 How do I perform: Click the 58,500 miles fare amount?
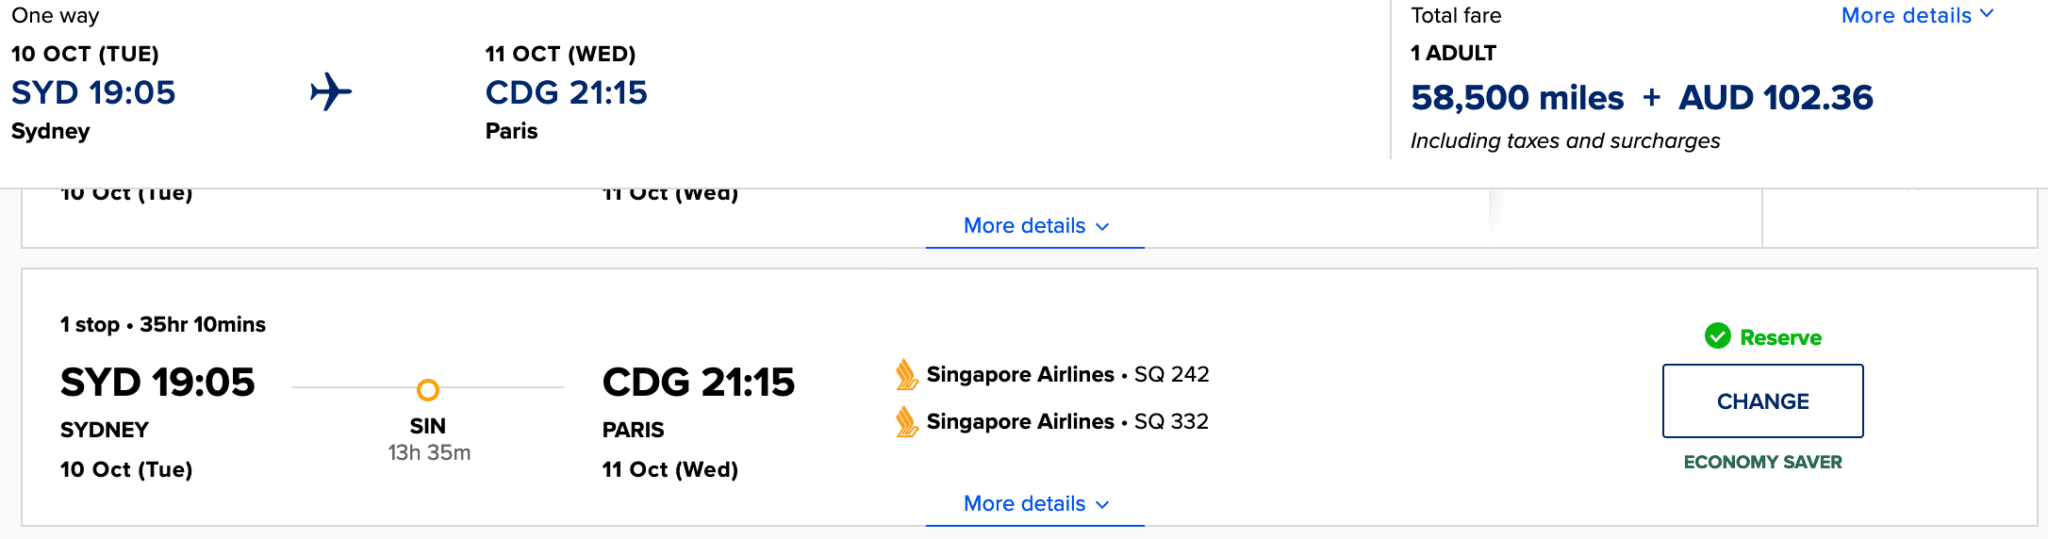tap(1517, 98)
